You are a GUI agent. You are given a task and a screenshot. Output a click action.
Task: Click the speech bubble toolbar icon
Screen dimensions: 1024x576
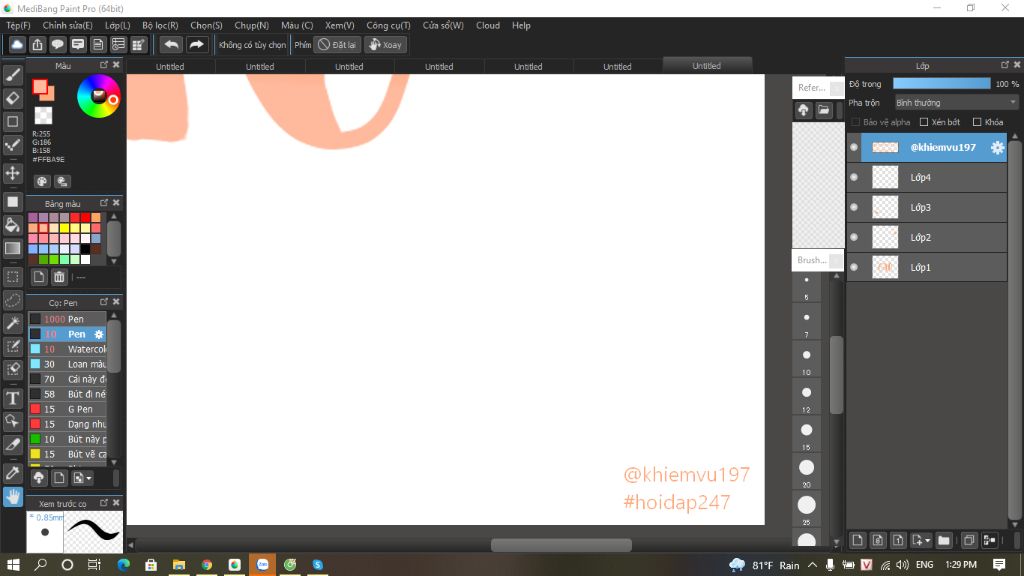click(x=57, y=44)
